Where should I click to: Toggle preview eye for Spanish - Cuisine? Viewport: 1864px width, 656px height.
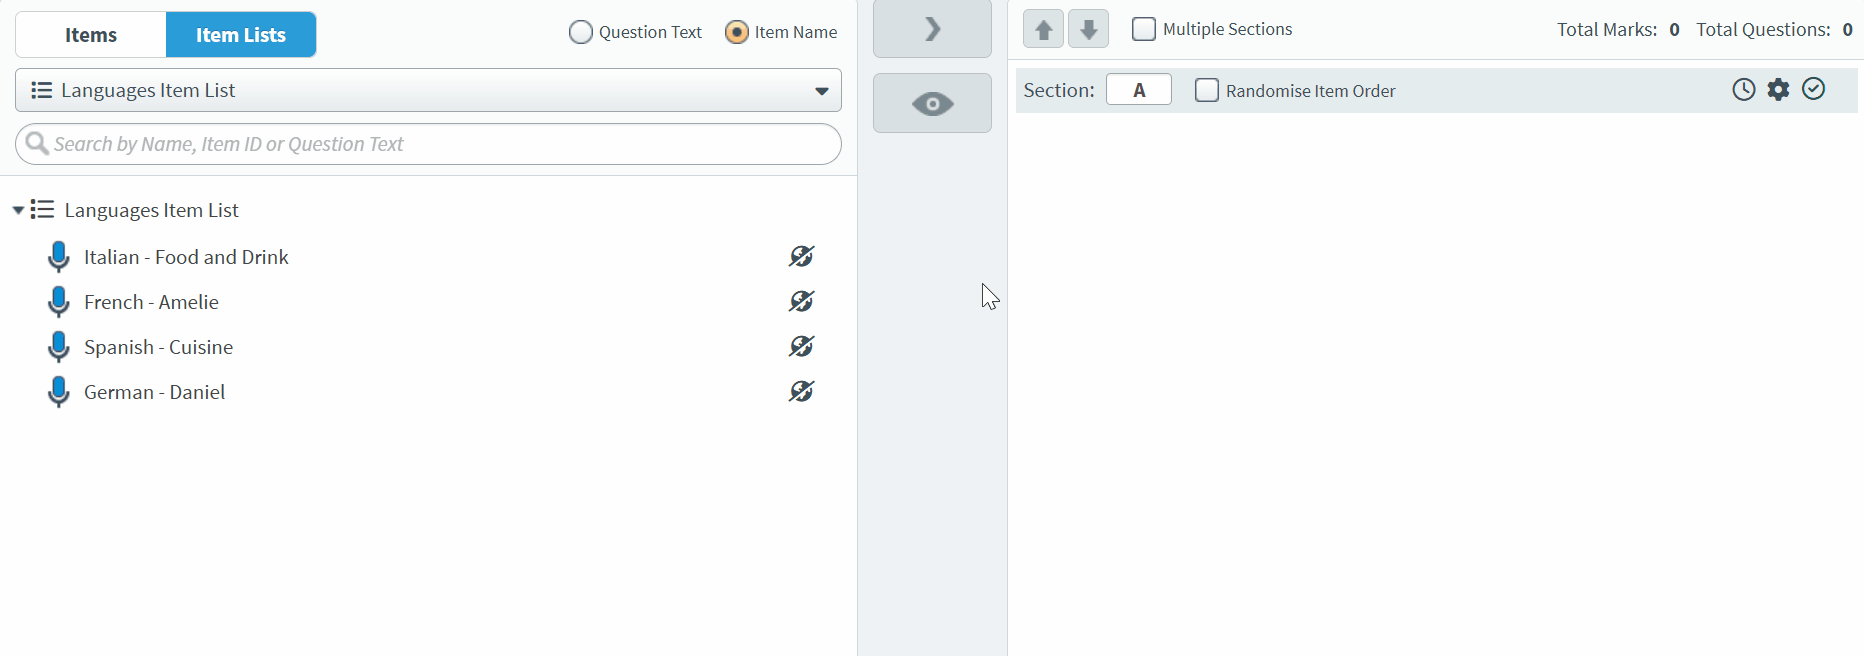801,346
